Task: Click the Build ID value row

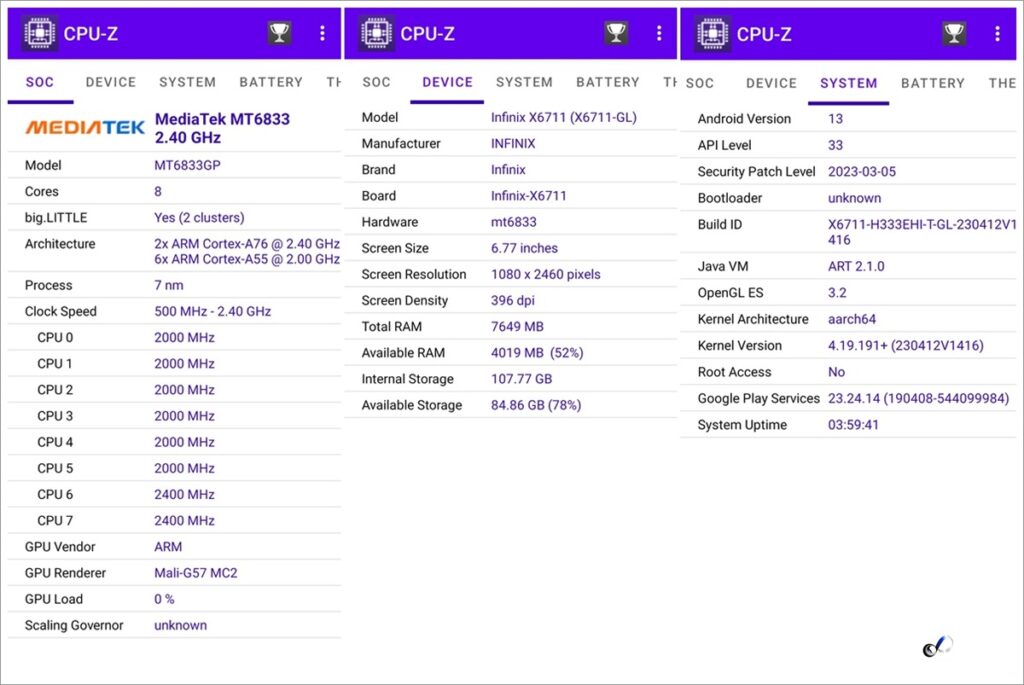Action: [921, 232]
